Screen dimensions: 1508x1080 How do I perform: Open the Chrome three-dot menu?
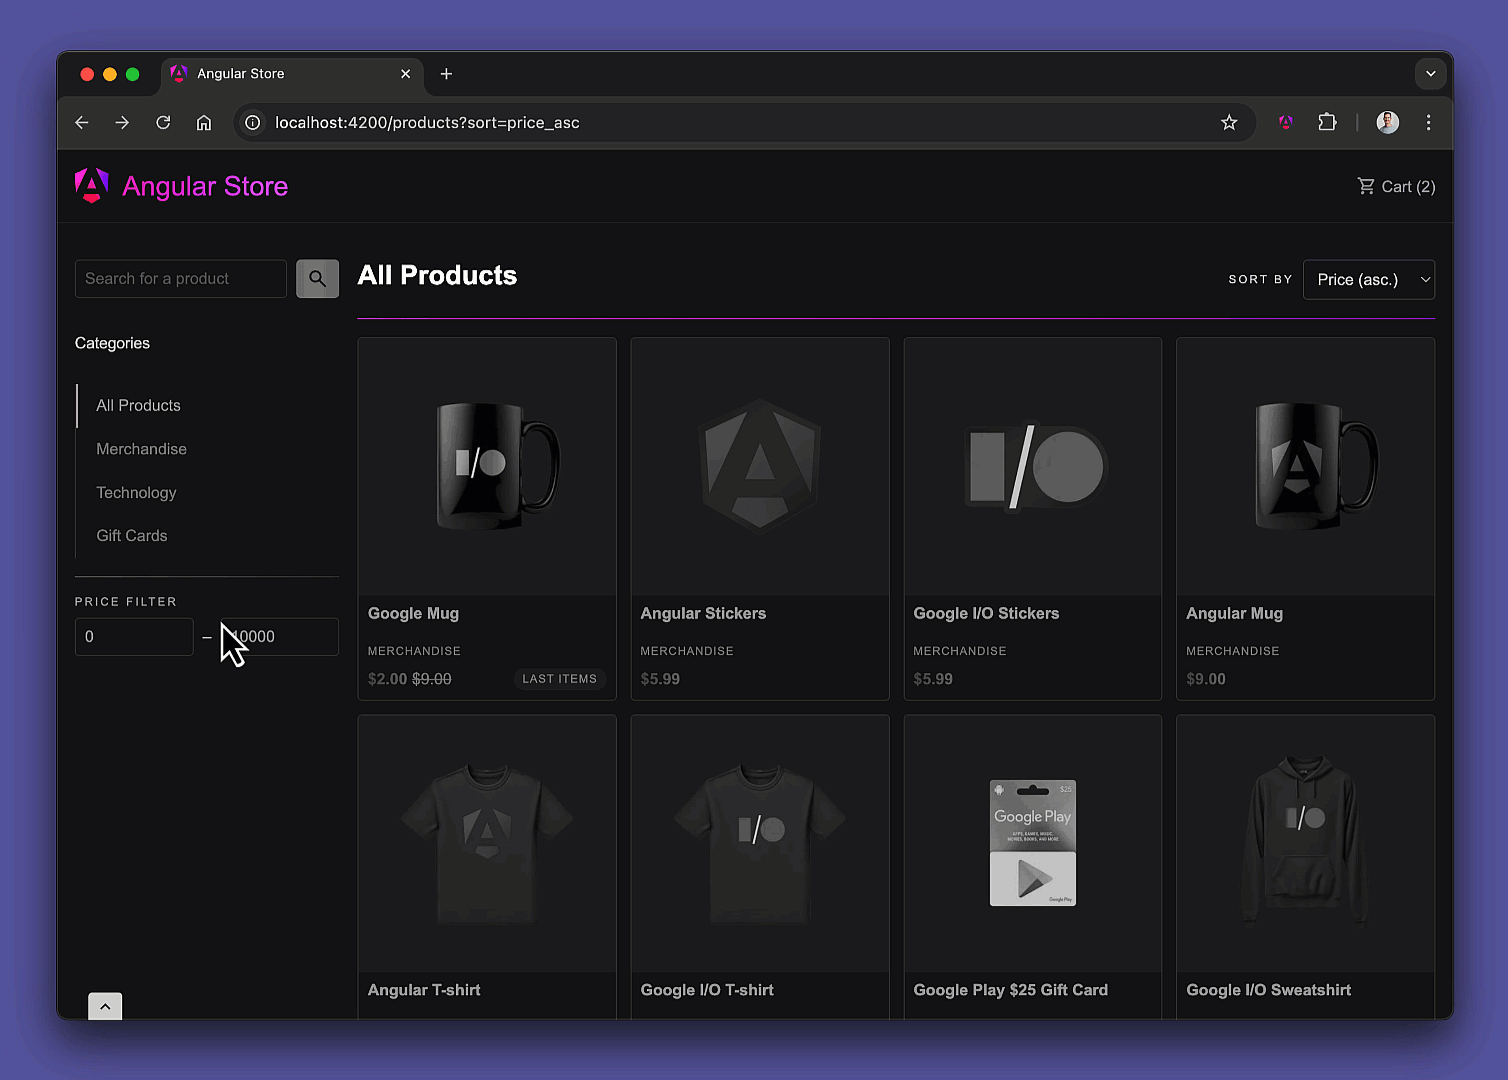coord(1428,122)
